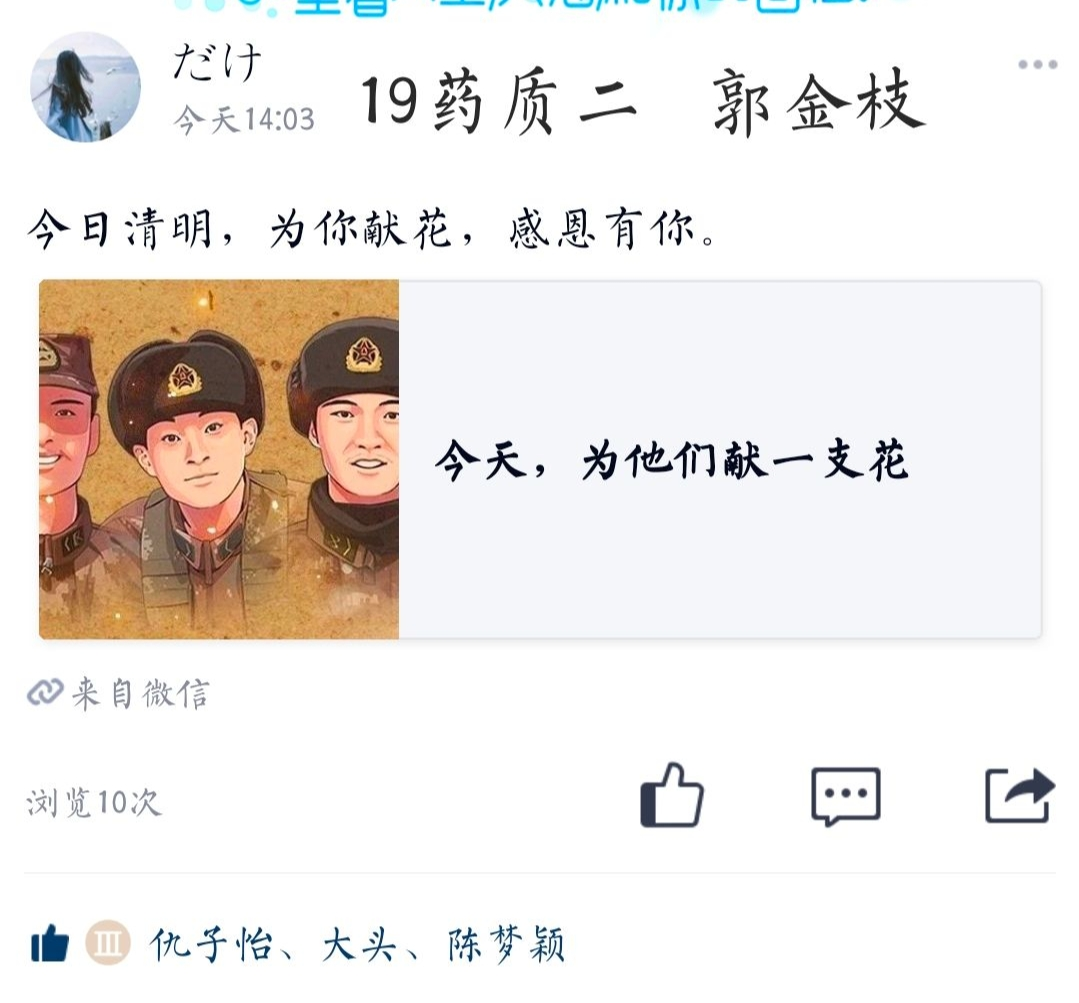
Task: Open liker 仇子怡's profile
Action: [x=211, y=944]
